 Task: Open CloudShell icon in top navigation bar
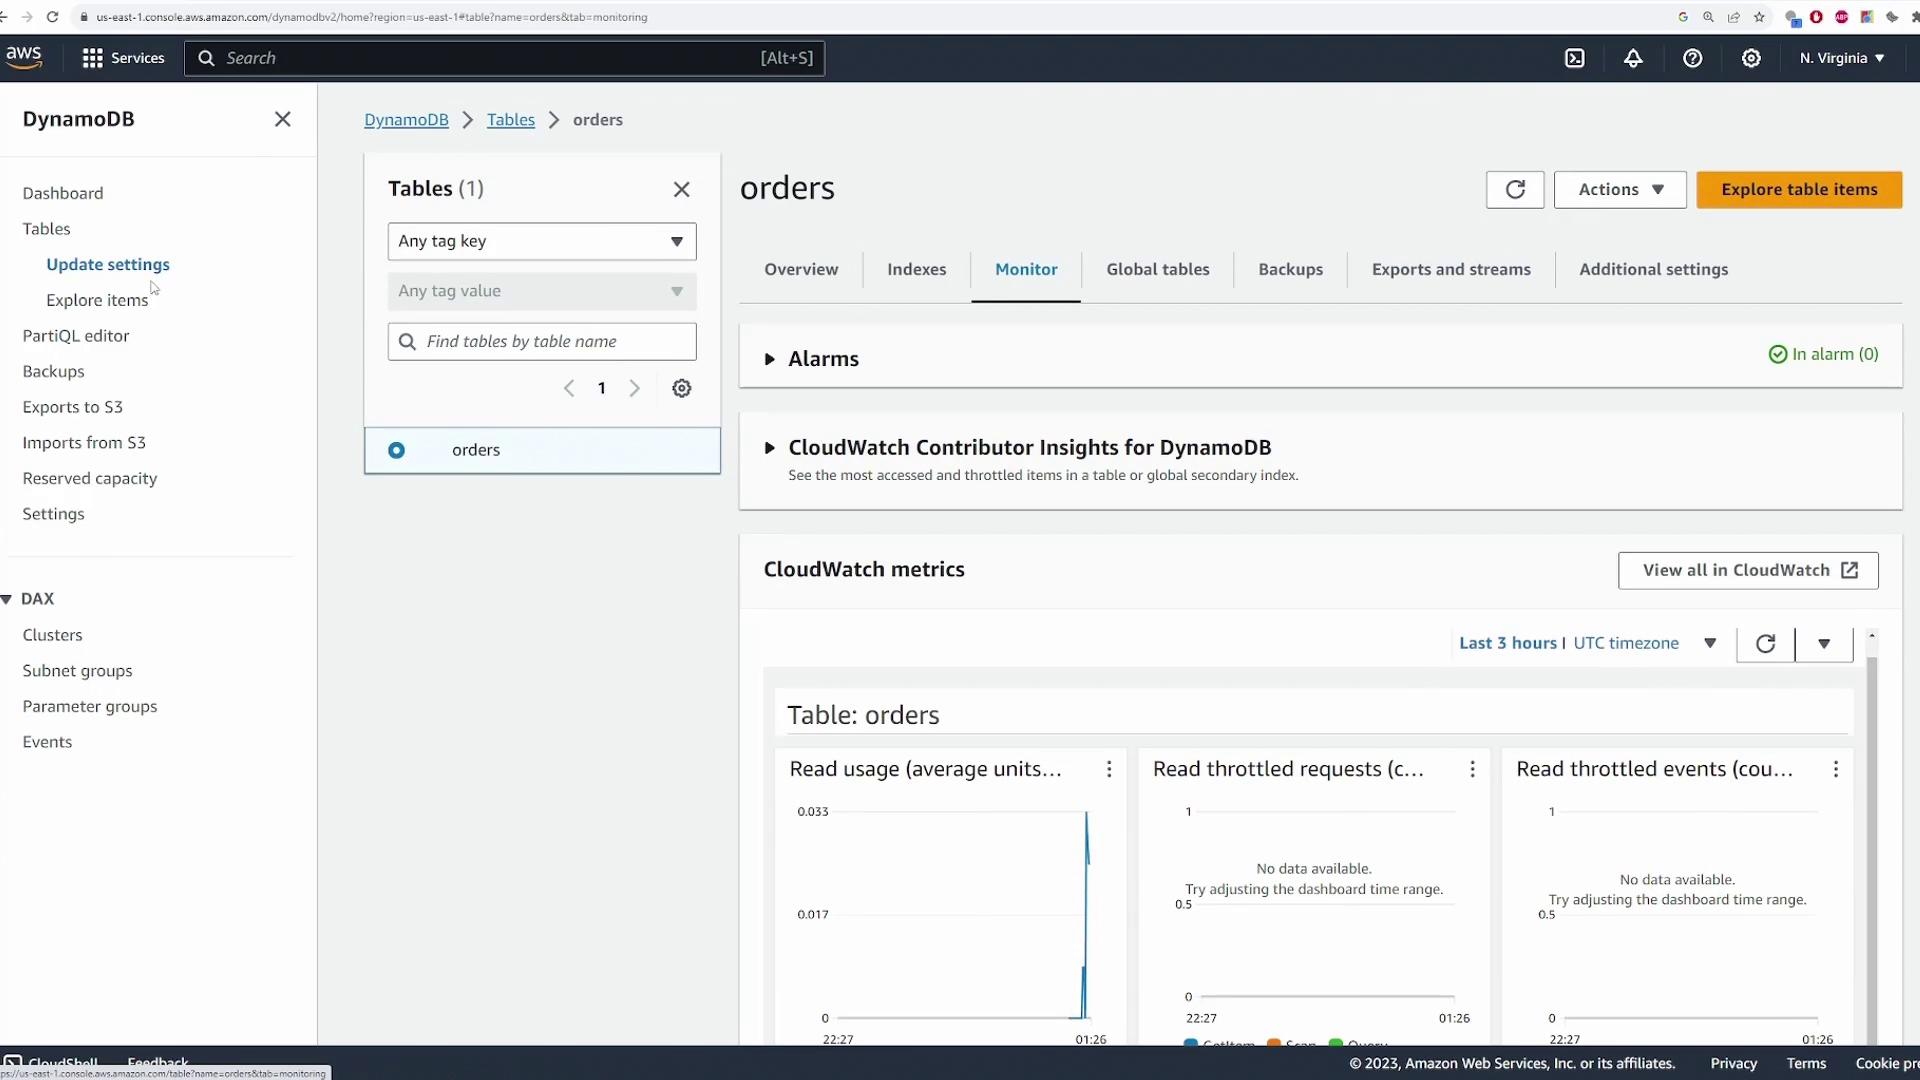tap(1574, 58)
